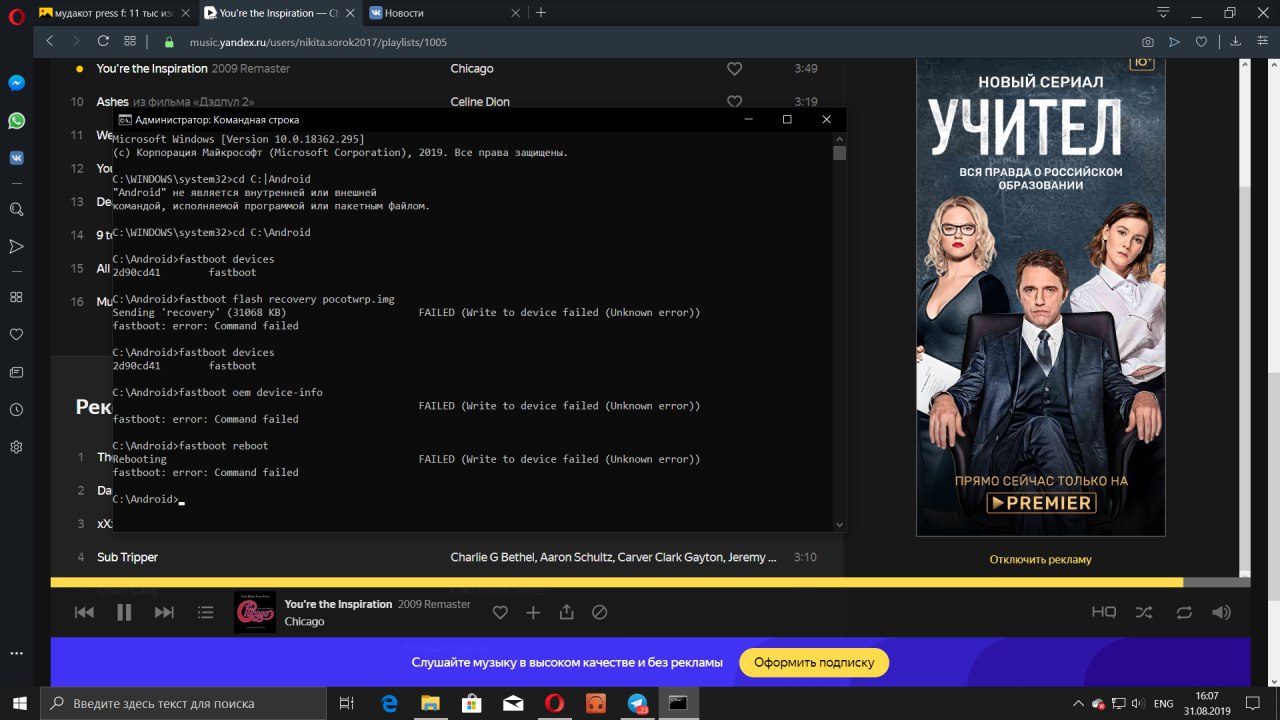Take a snapshot with camera icon
1280x720 pixels.
click(x=1147, y=42)
